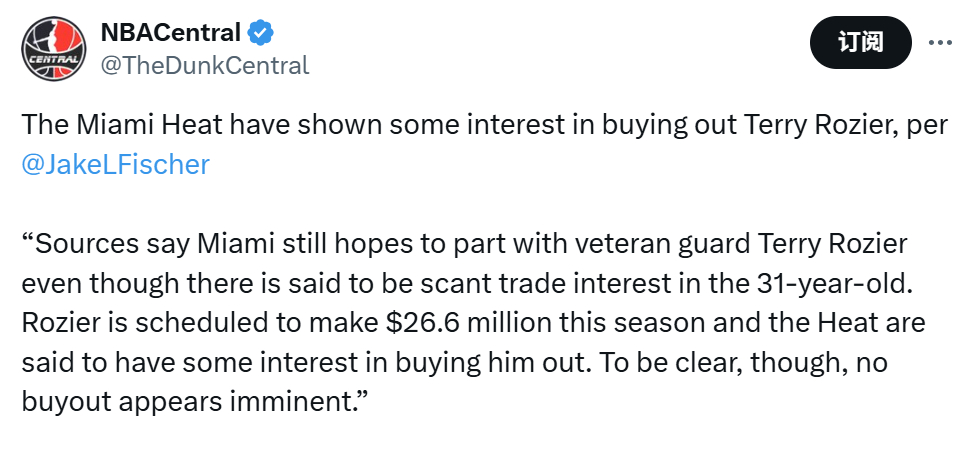Screen dimensions: 978x450
Task: Click the "Rozier is scheduled" sentence start
Action: coord(138,323)
